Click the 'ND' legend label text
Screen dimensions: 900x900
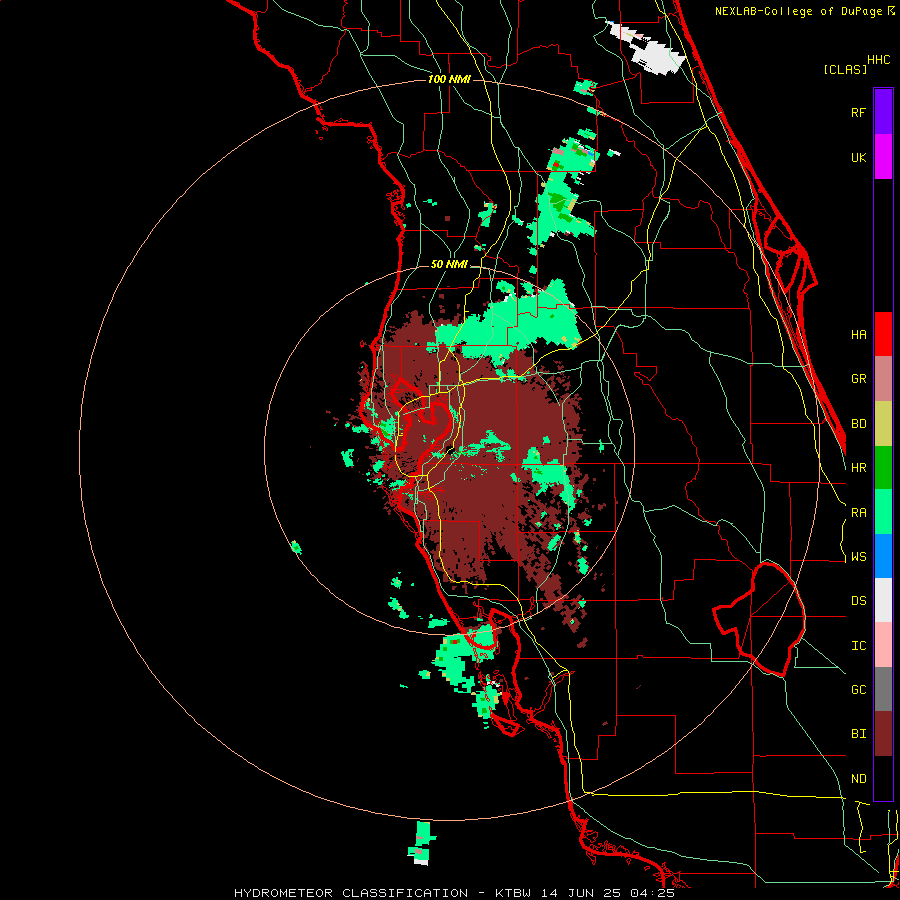point(858,779)
